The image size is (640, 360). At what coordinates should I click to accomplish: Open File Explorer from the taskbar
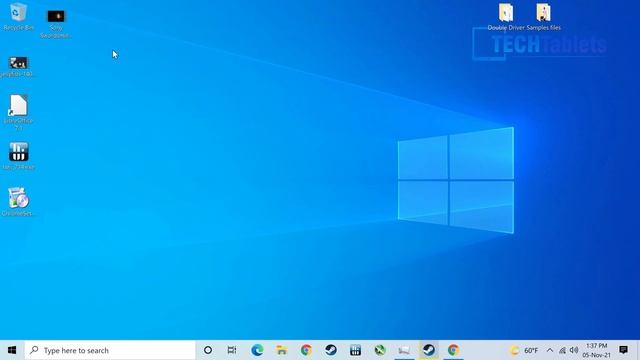coord(282,350)
